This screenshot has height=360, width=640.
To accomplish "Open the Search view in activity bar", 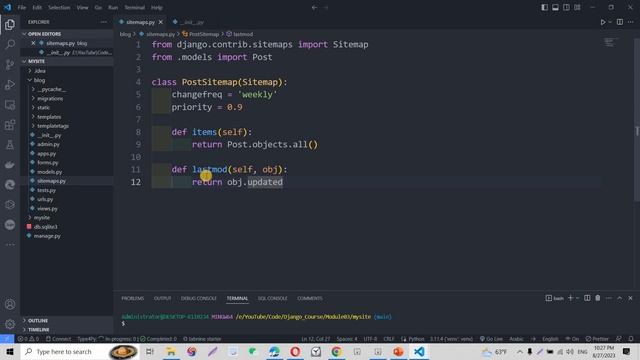I will click(x=10, y=44).
